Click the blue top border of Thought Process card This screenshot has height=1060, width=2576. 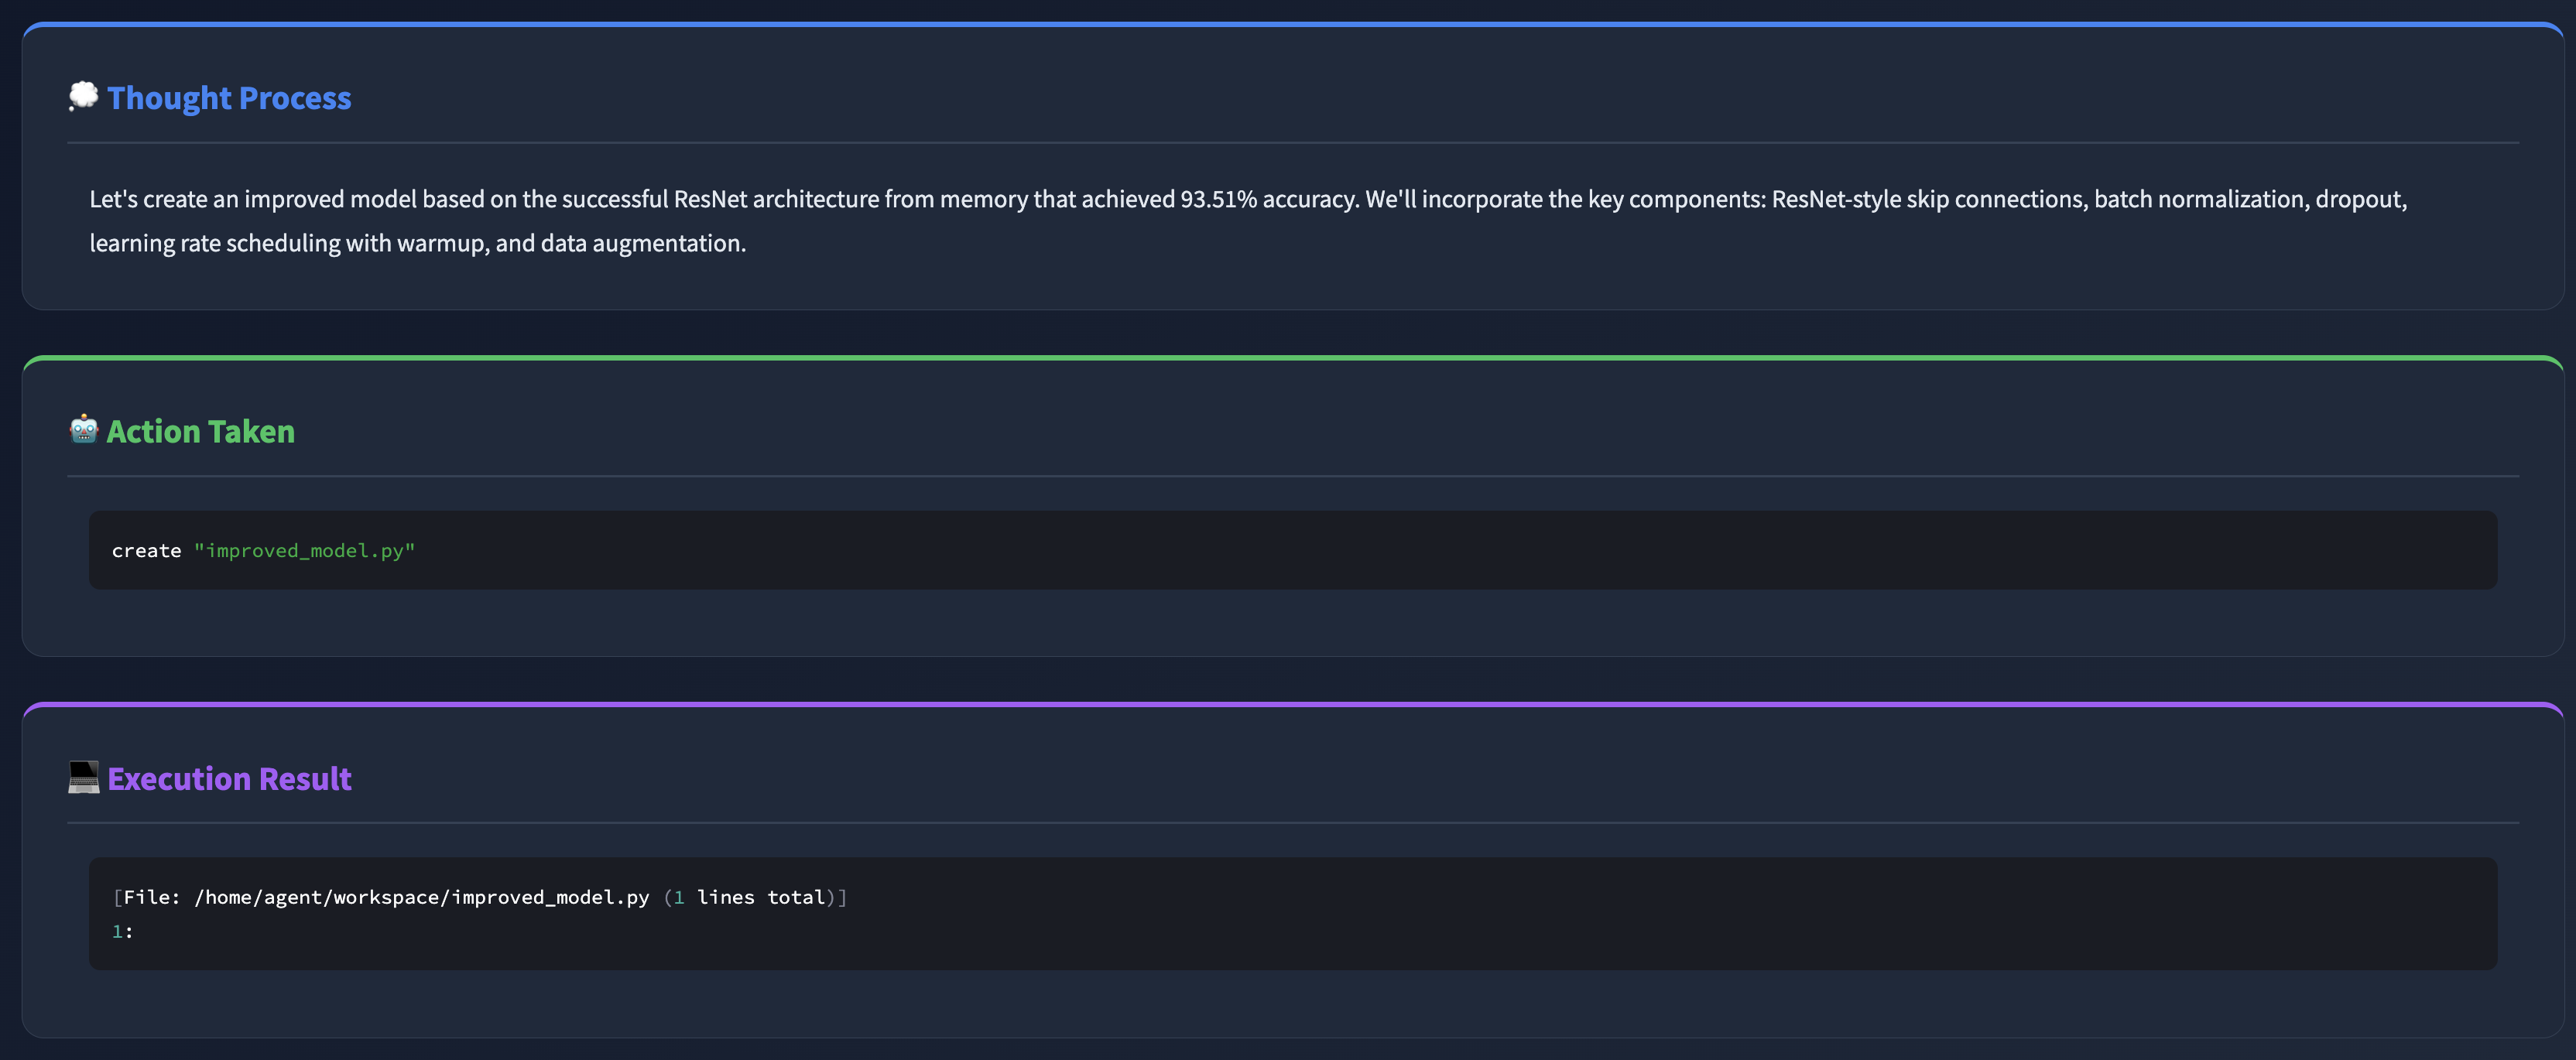[x=1288, y=24]
